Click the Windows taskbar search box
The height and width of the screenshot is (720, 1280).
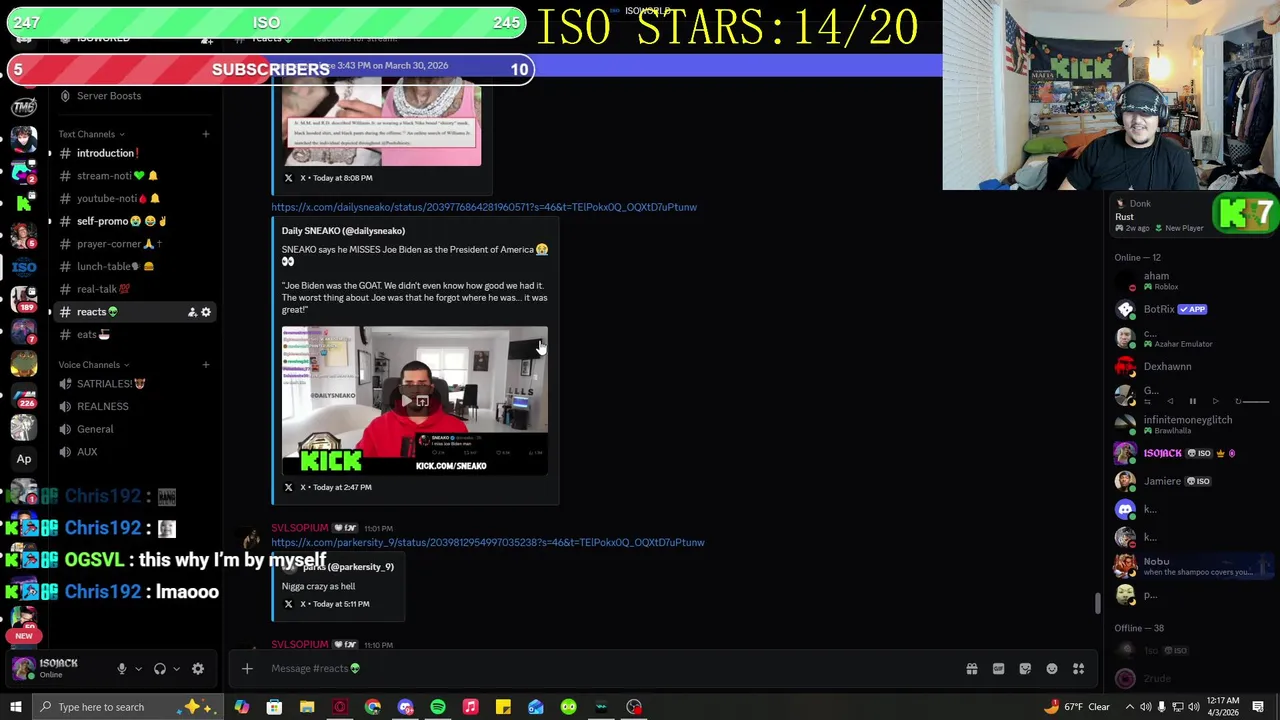pos(130,707)
